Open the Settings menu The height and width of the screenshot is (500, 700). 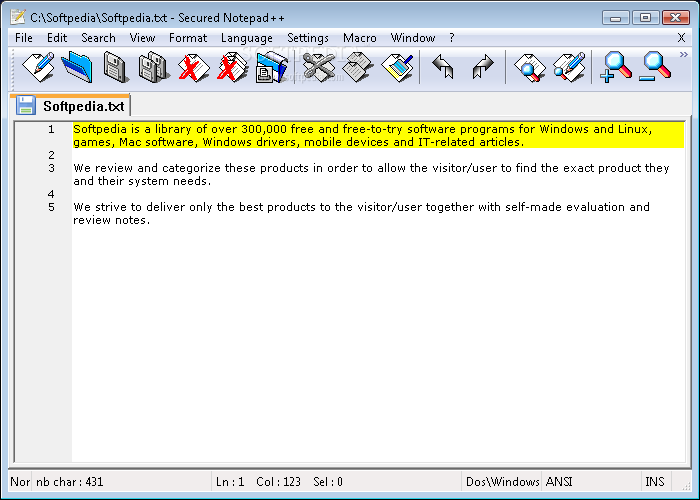(x=308, y=38)
